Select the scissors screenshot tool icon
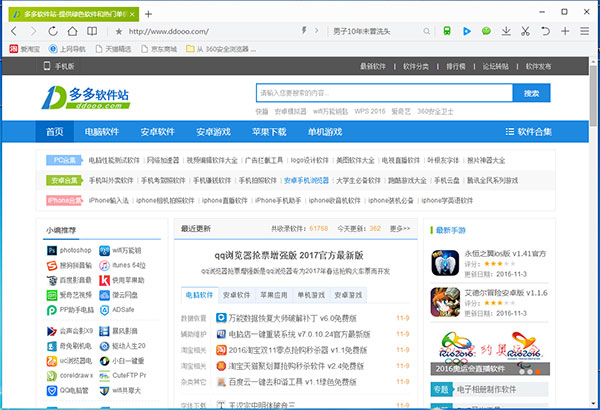This screenshot has width=600, height=410. 525,31
